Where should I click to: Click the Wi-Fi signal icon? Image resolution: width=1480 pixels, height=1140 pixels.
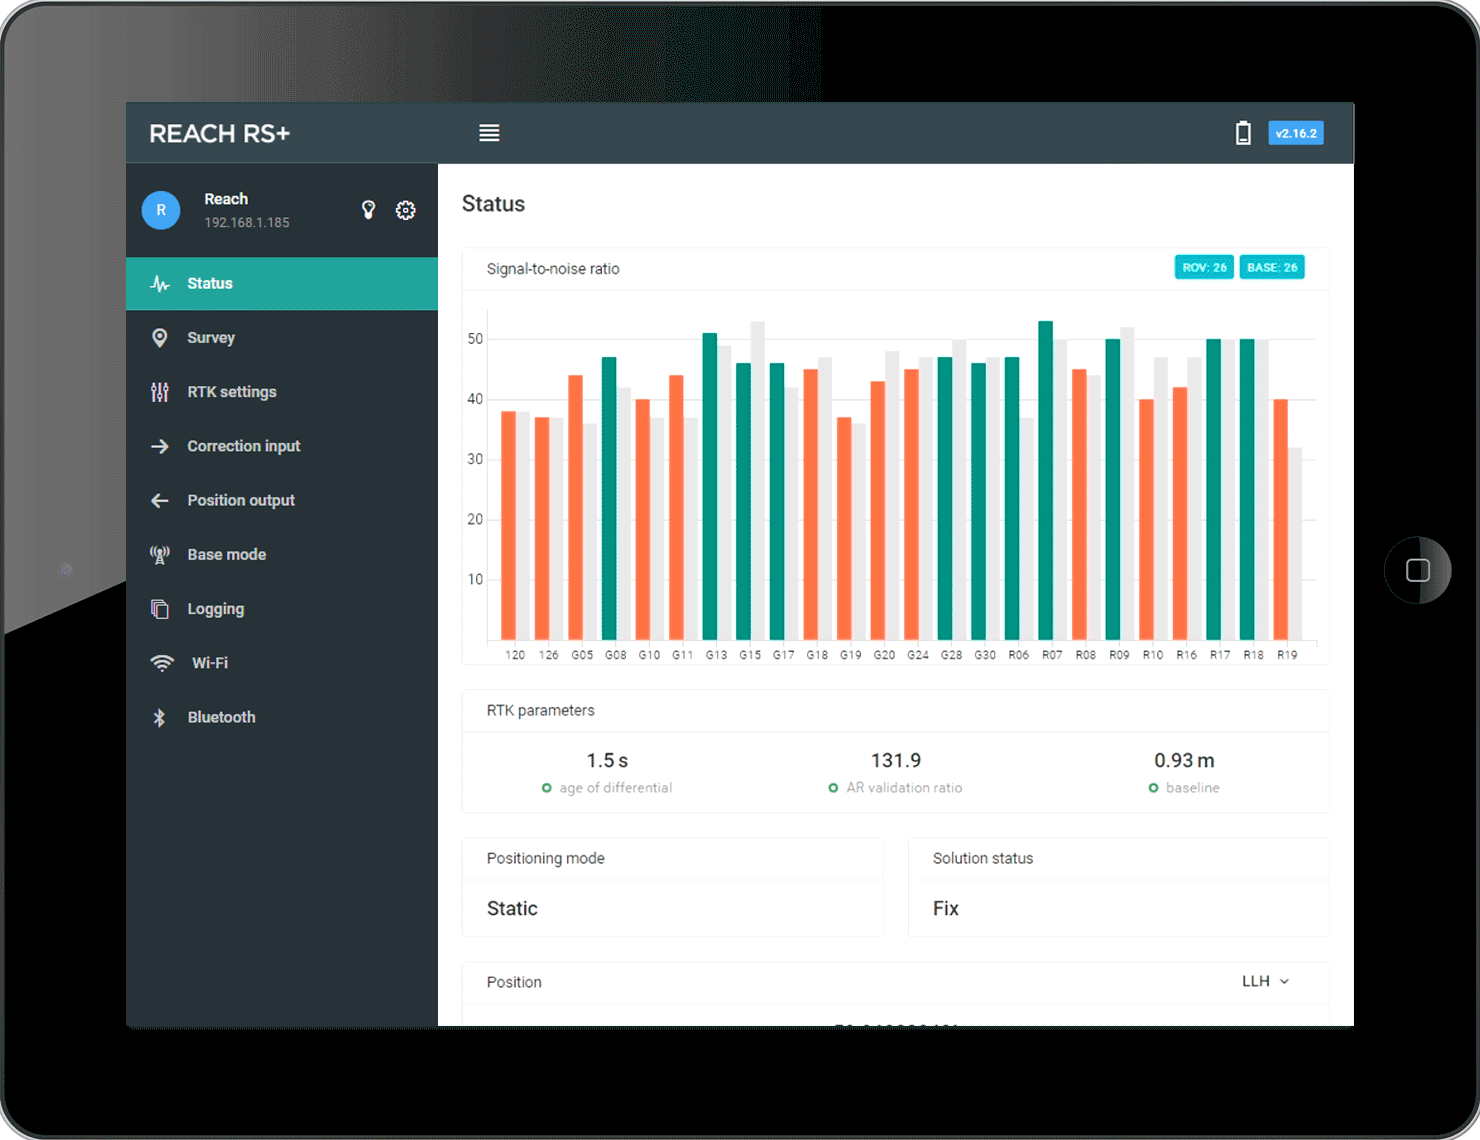161,663
